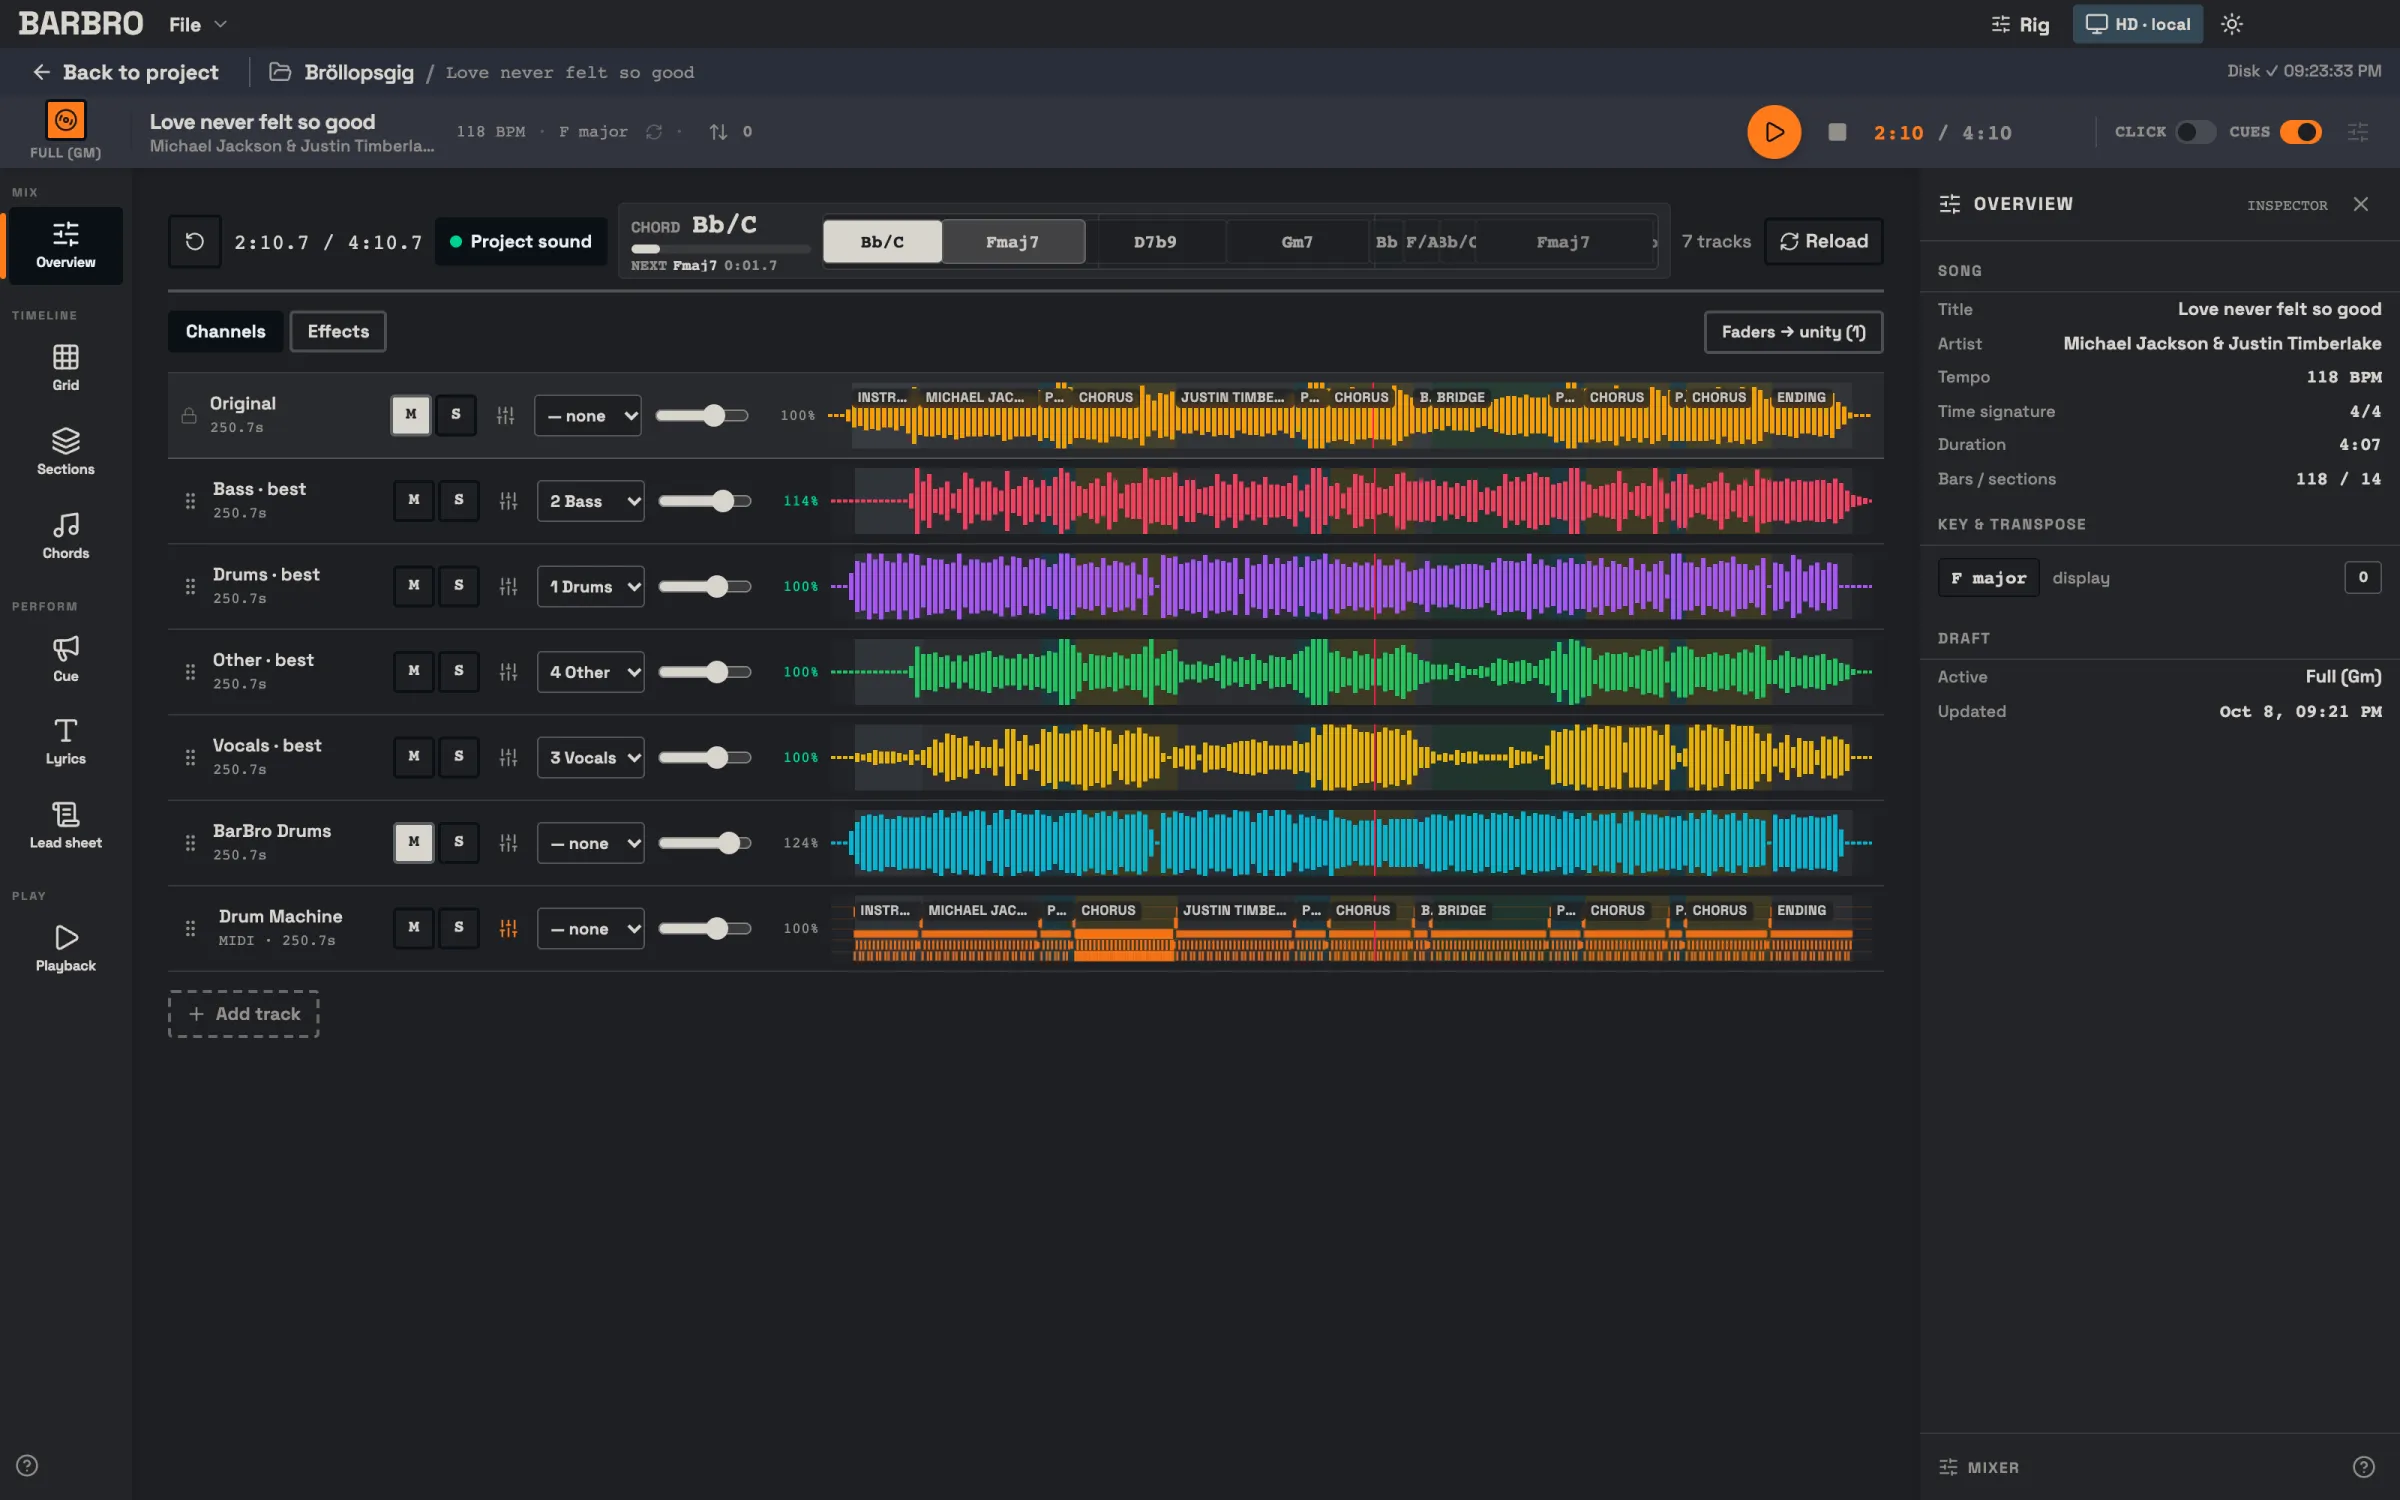Solo the Original track
Screen dimensions: 2400x1500
pos(456,414)
